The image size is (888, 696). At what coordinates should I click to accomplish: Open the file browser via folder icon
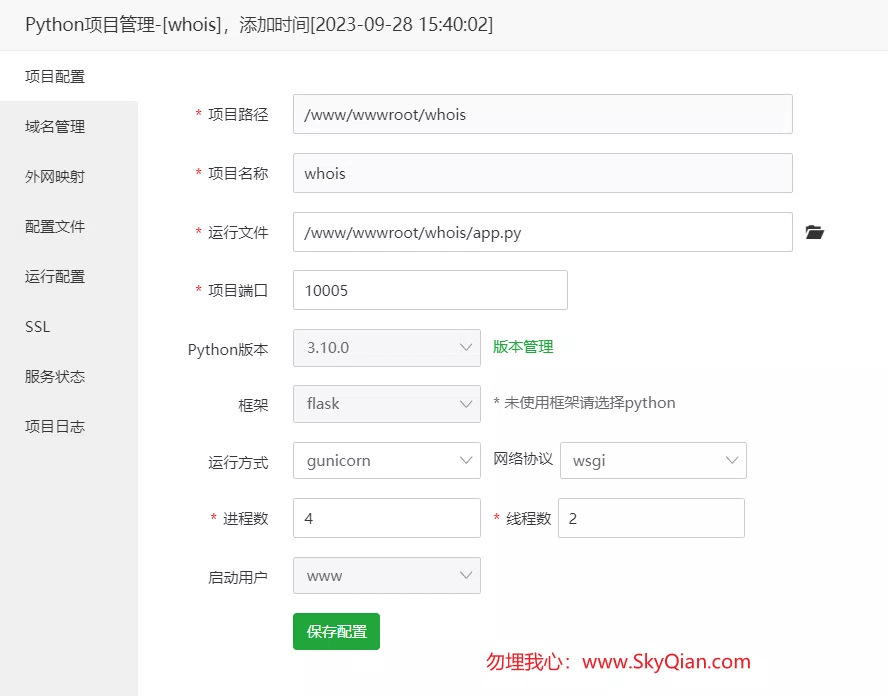[x=815, y=232]
